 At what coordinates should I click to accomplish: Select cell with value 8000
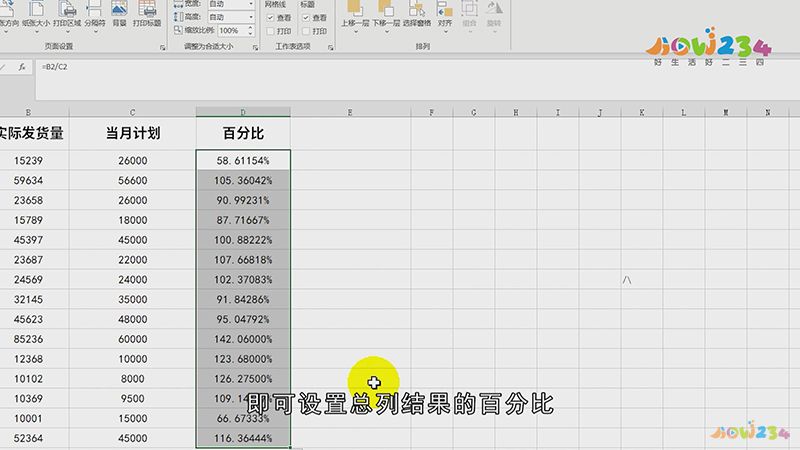pos(133,379)
